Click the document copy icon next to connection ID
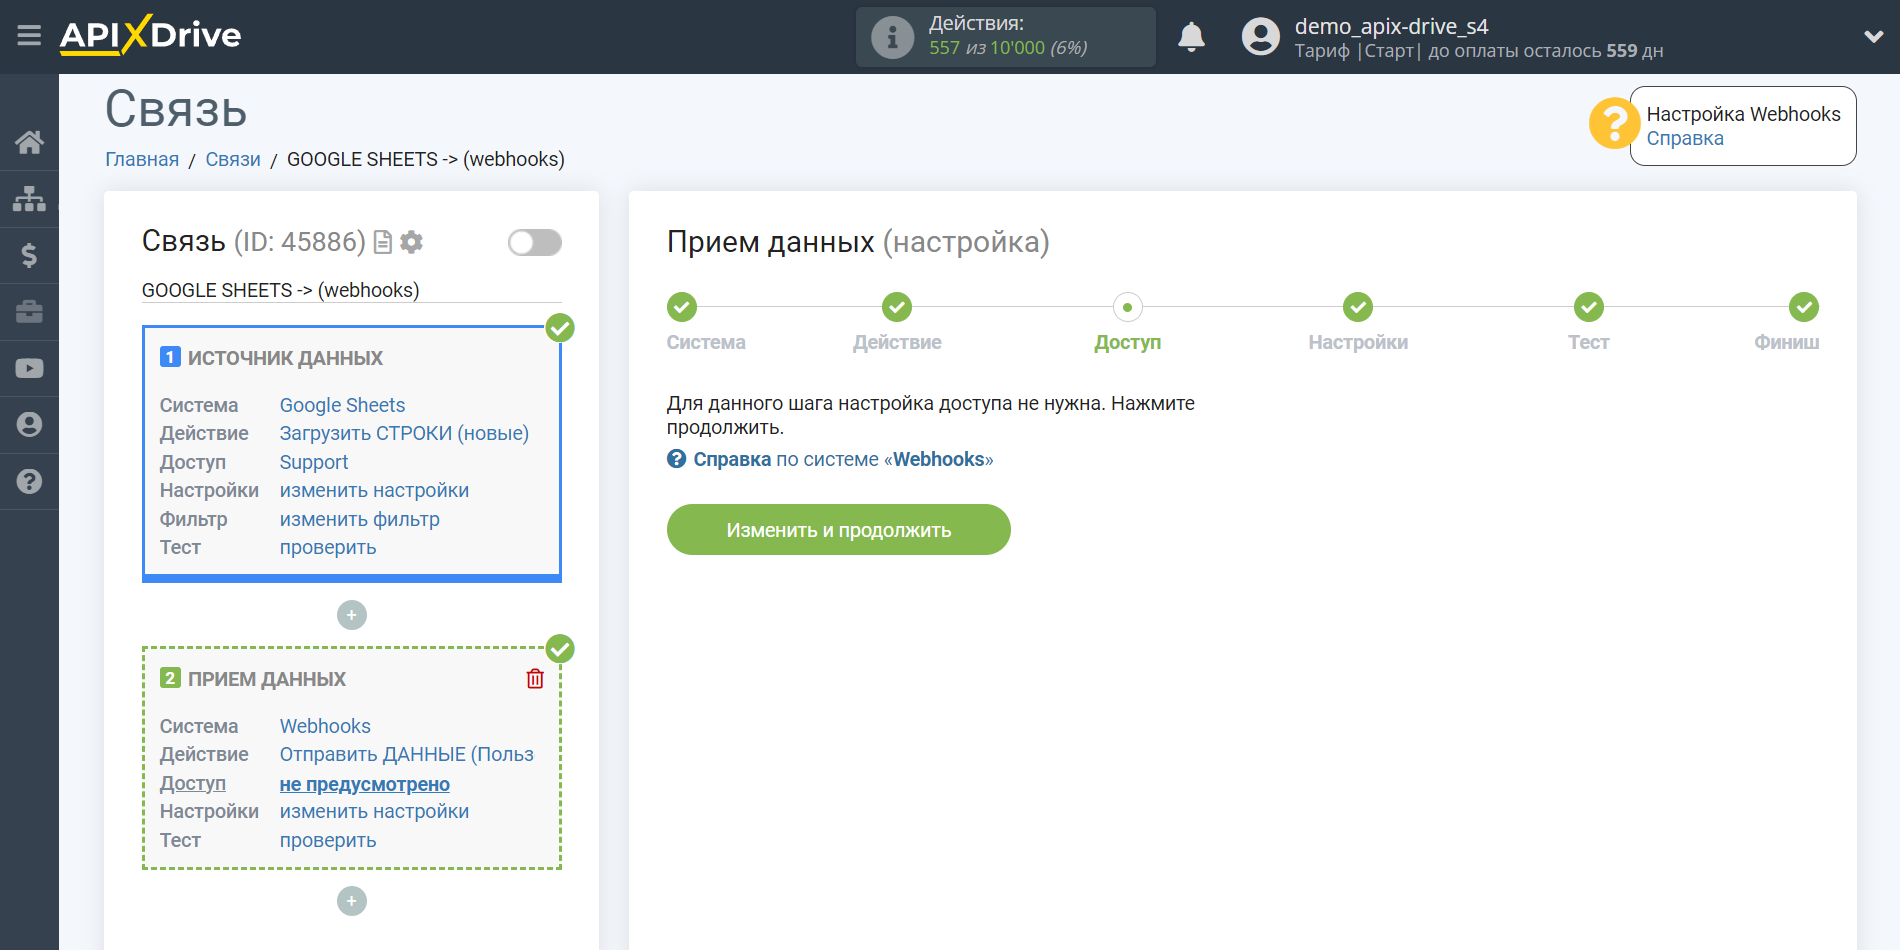 (x=382, y=242)
